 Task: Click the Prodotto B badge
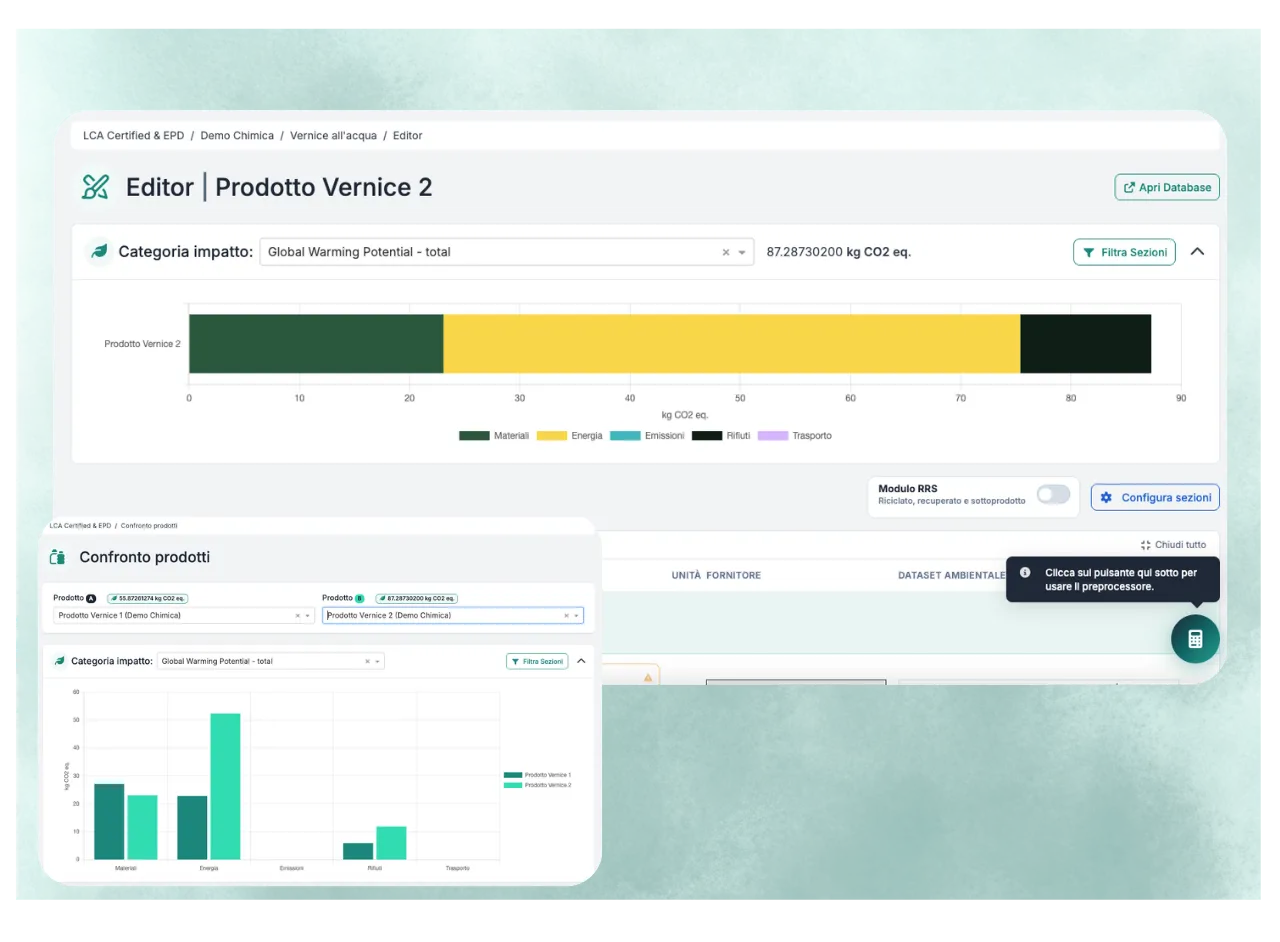click(360, 598)
